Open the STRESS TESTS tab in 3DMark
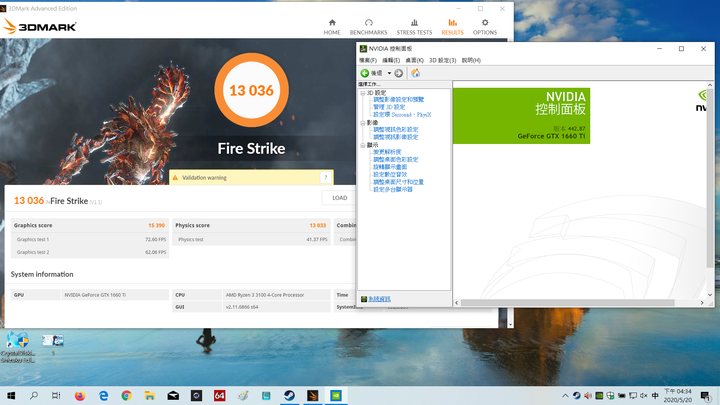 click(414, 27)
